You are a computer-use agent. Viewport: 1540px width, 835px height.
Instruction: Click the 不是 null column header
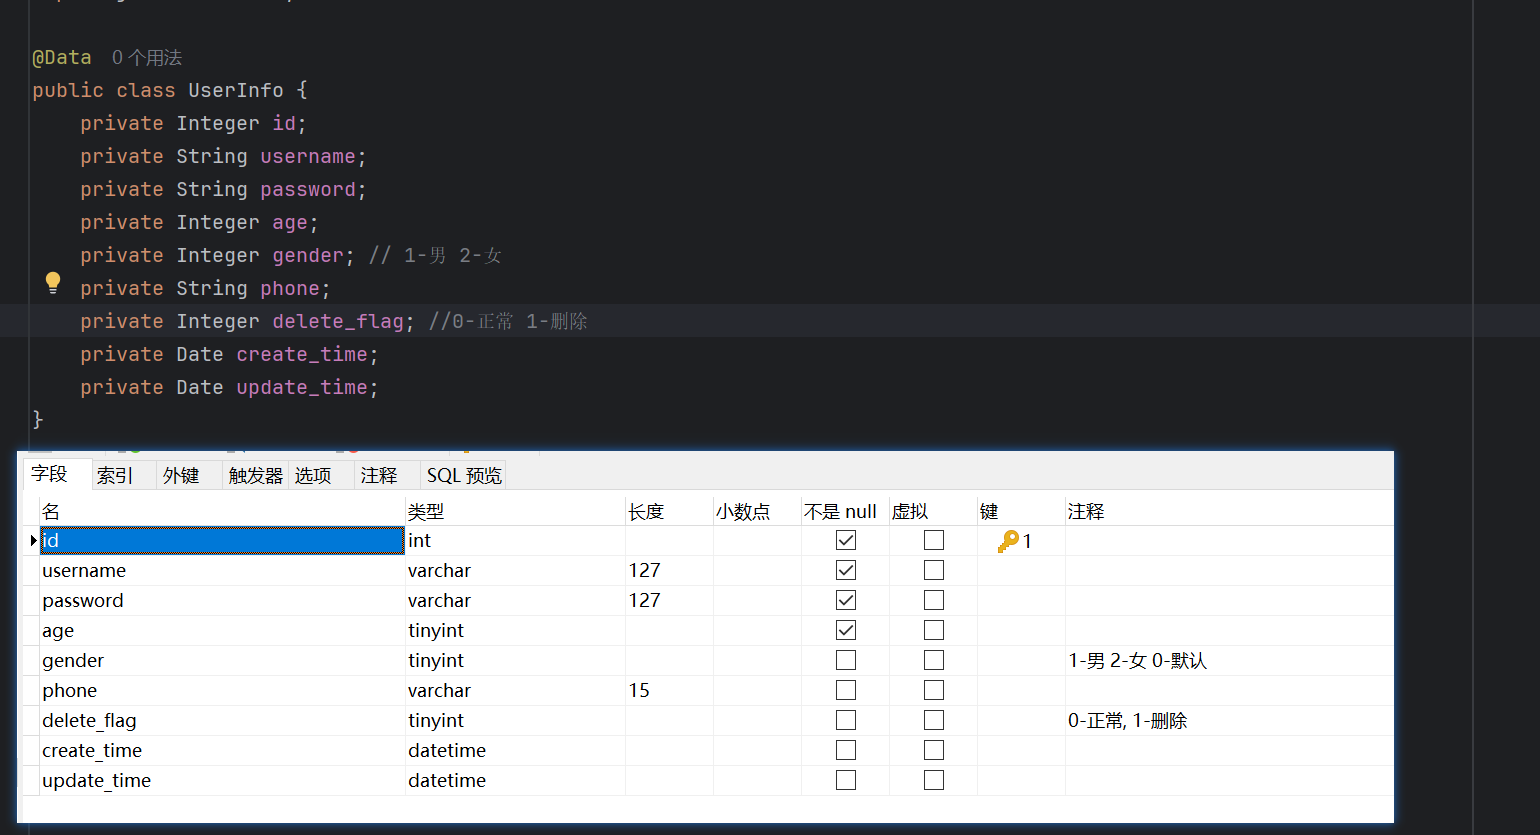tap(845, 512)
